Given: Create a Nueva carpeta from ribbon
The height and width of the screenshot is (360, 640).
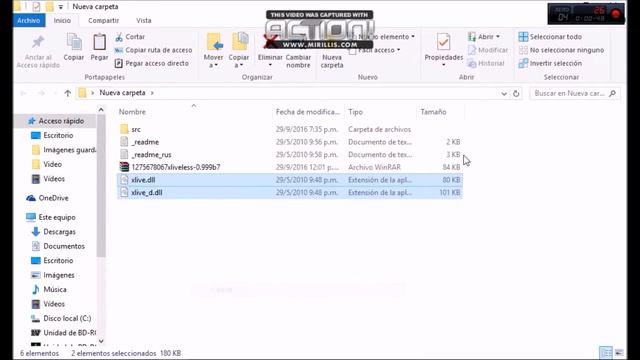Looking at the screenshot, I should [332, 61].
